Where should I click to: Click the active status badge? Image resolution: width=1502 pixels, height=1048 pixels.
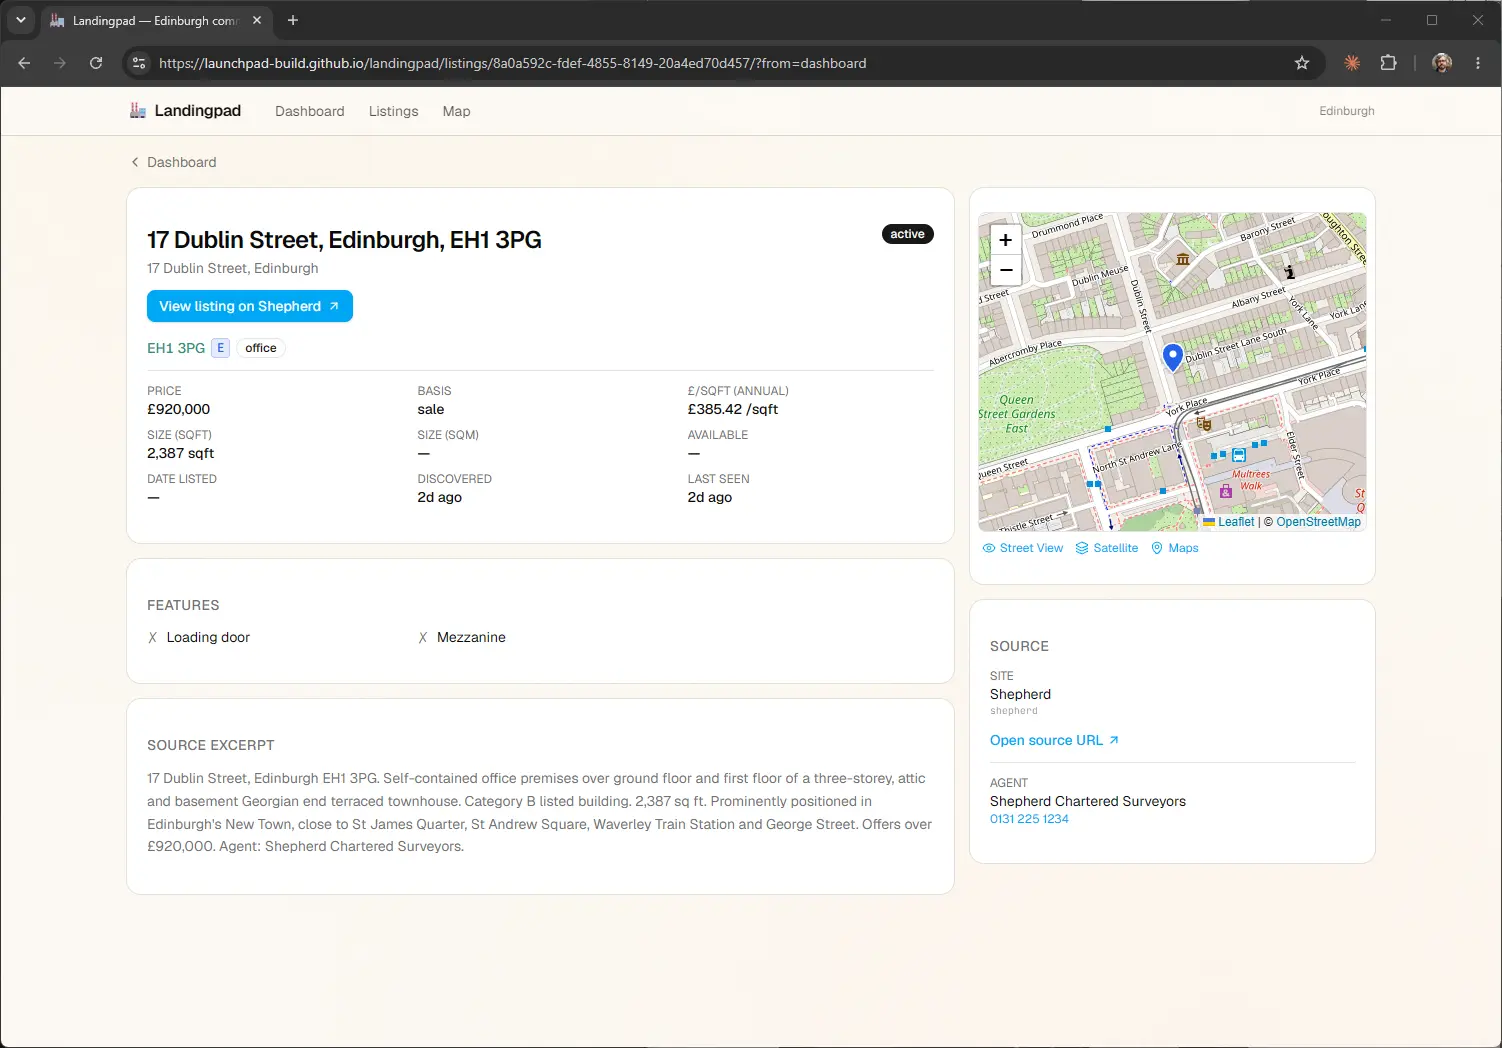click(908, 234)
